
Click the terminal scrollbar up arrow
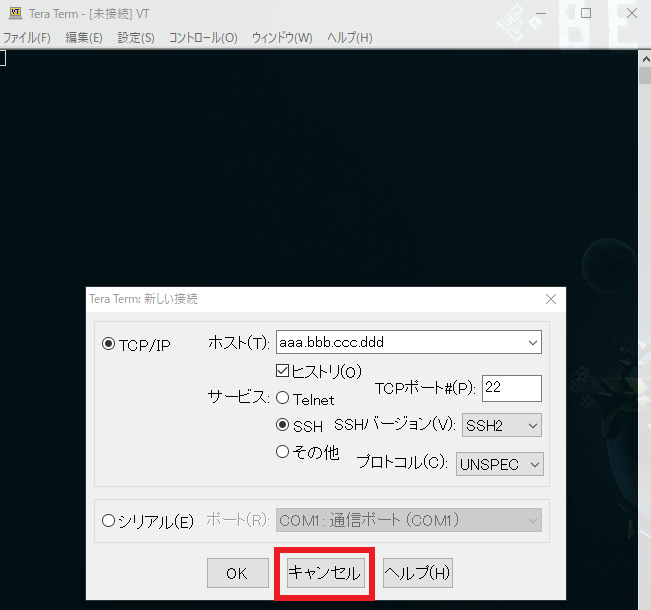coord(646,59)
